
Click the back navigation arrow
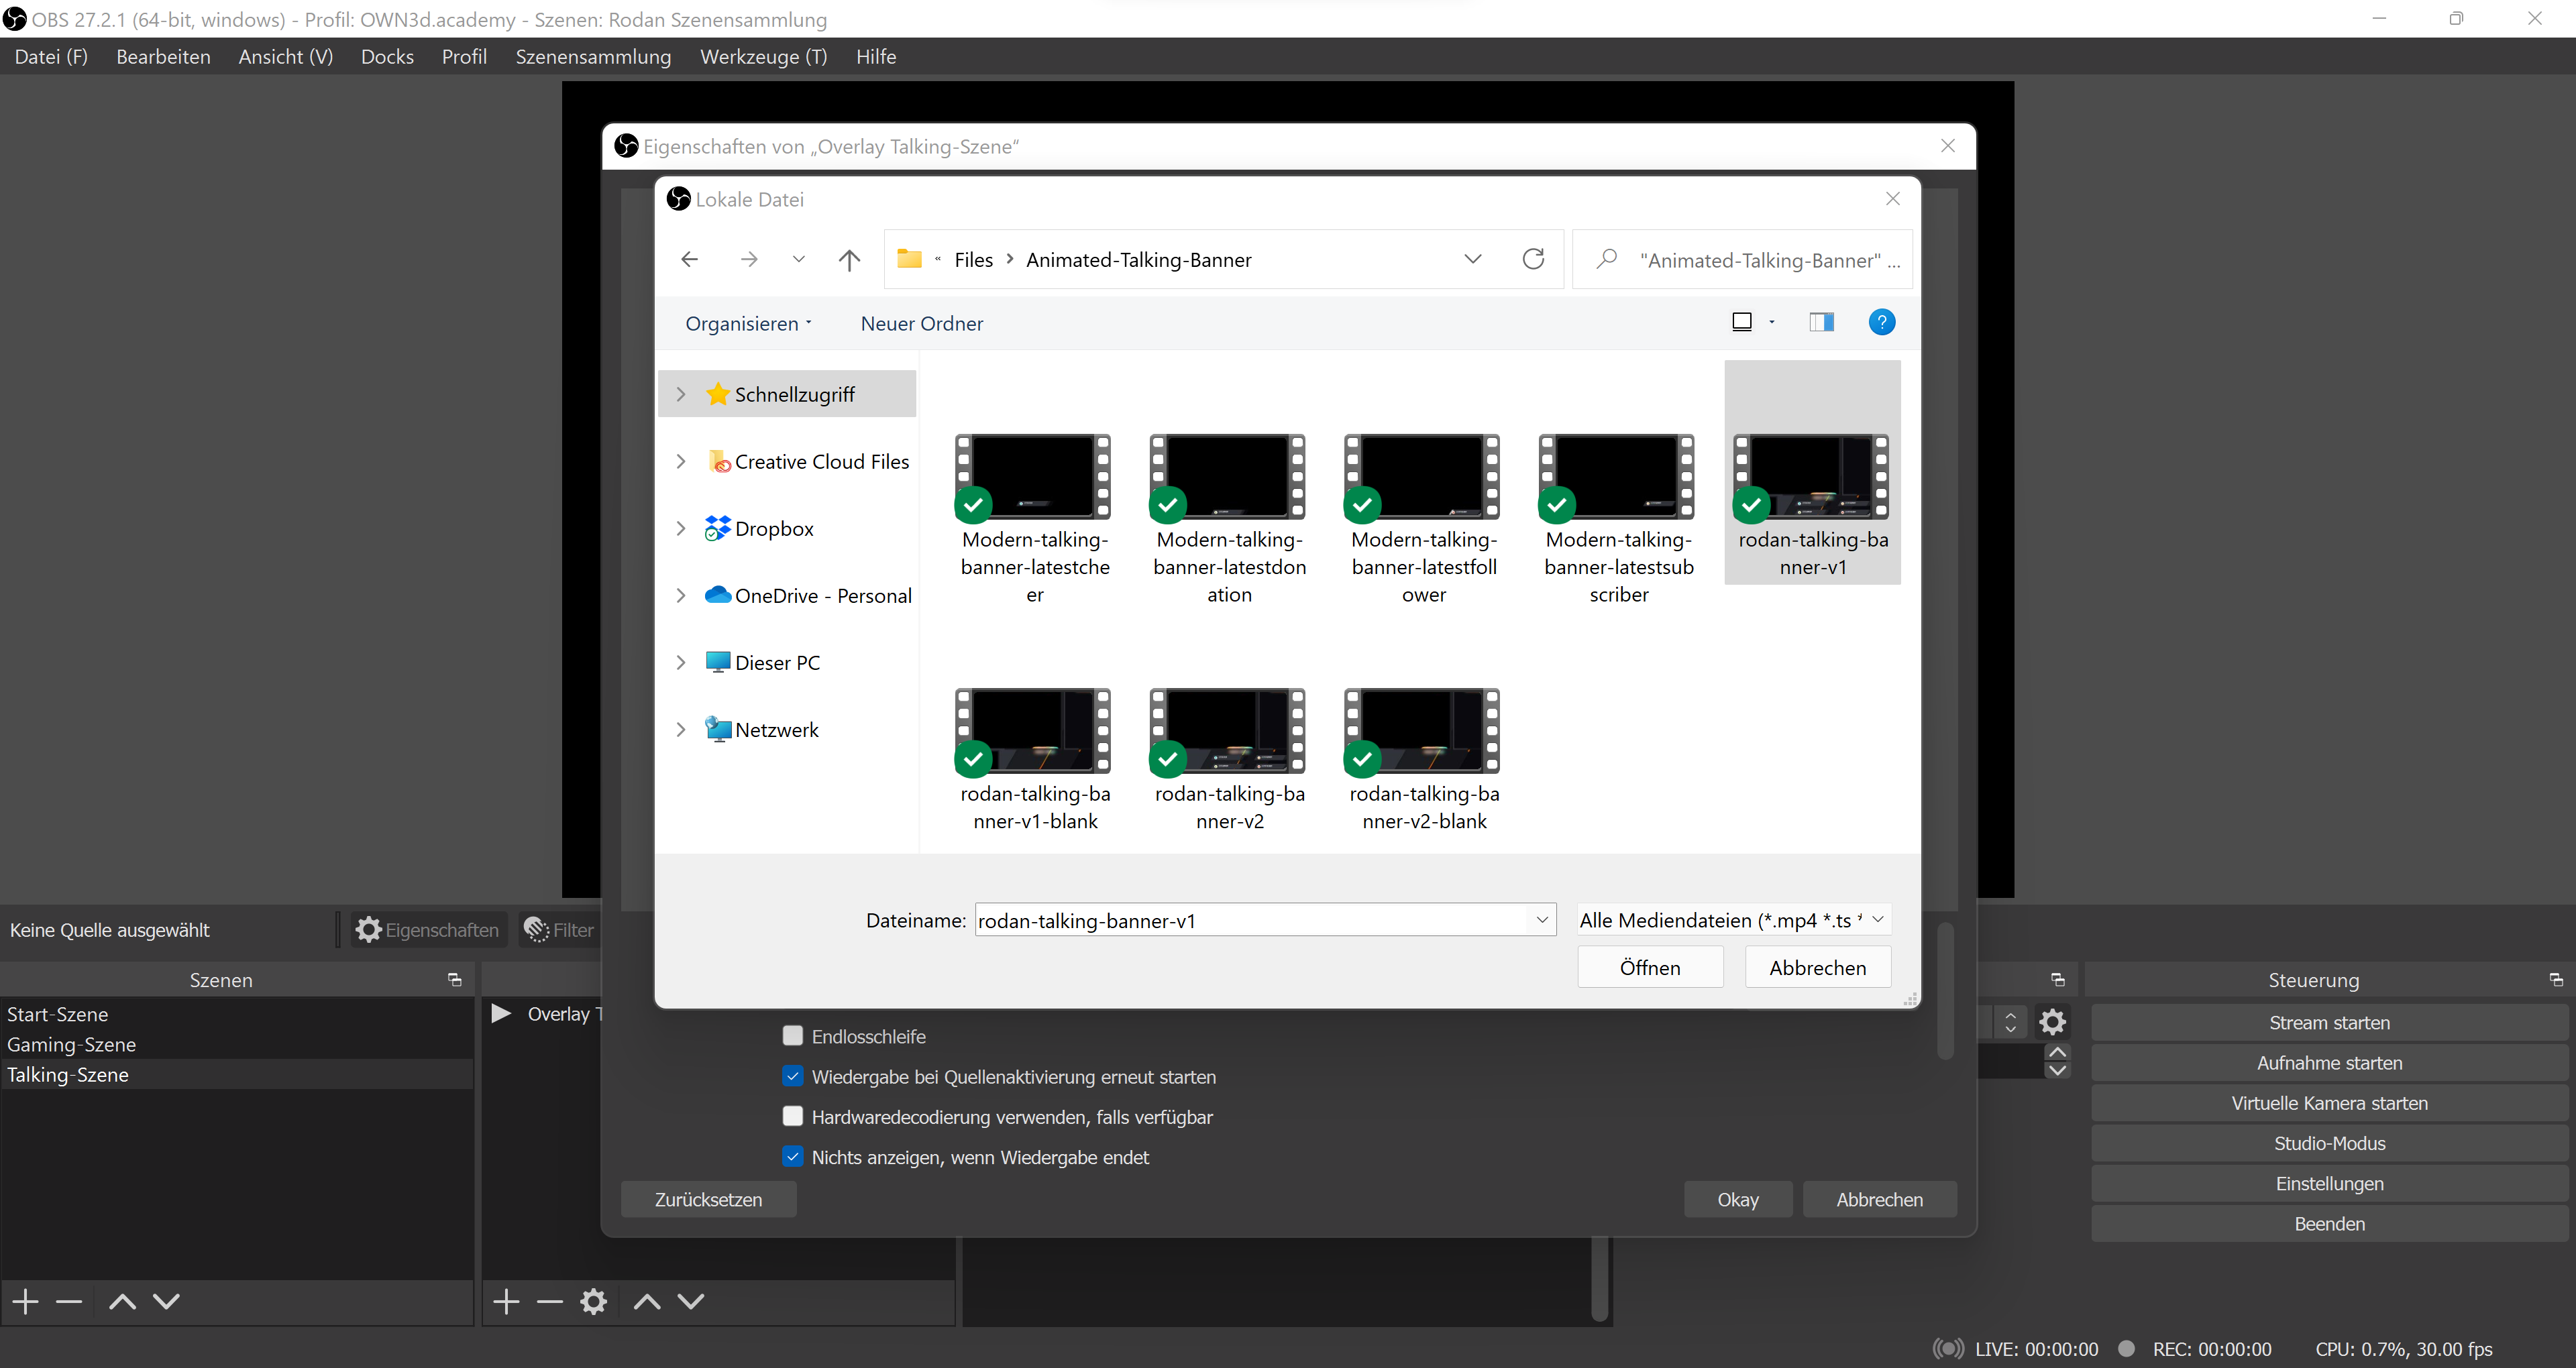click(x=689, y=260)
